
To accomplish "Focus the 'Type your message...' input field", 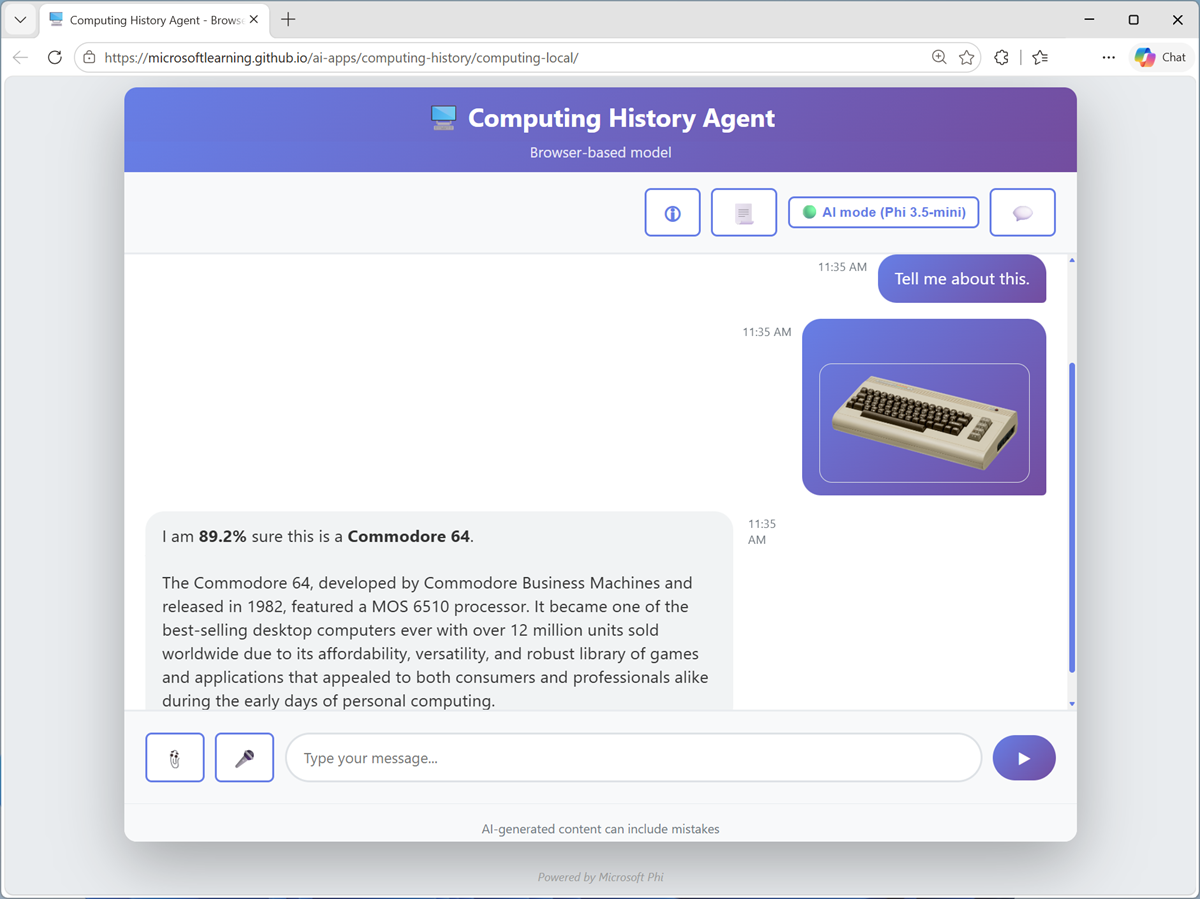I will (x=634, y=758).
